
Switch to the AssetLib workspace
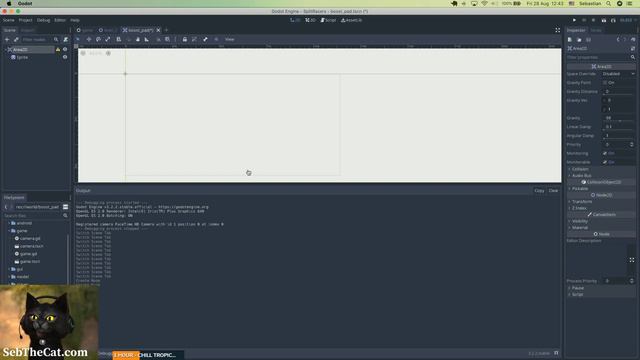pyautogui.click(x=351, y=20)
